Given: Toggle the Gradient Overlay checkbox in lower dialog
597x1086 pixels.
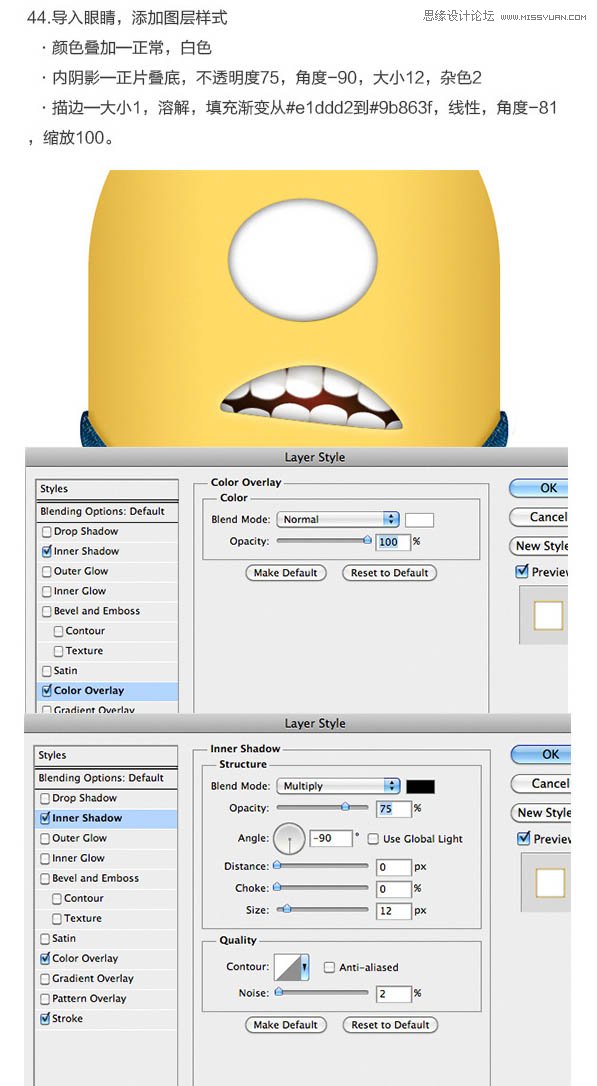Looking at the screenshot, I should tap(45, 979).
